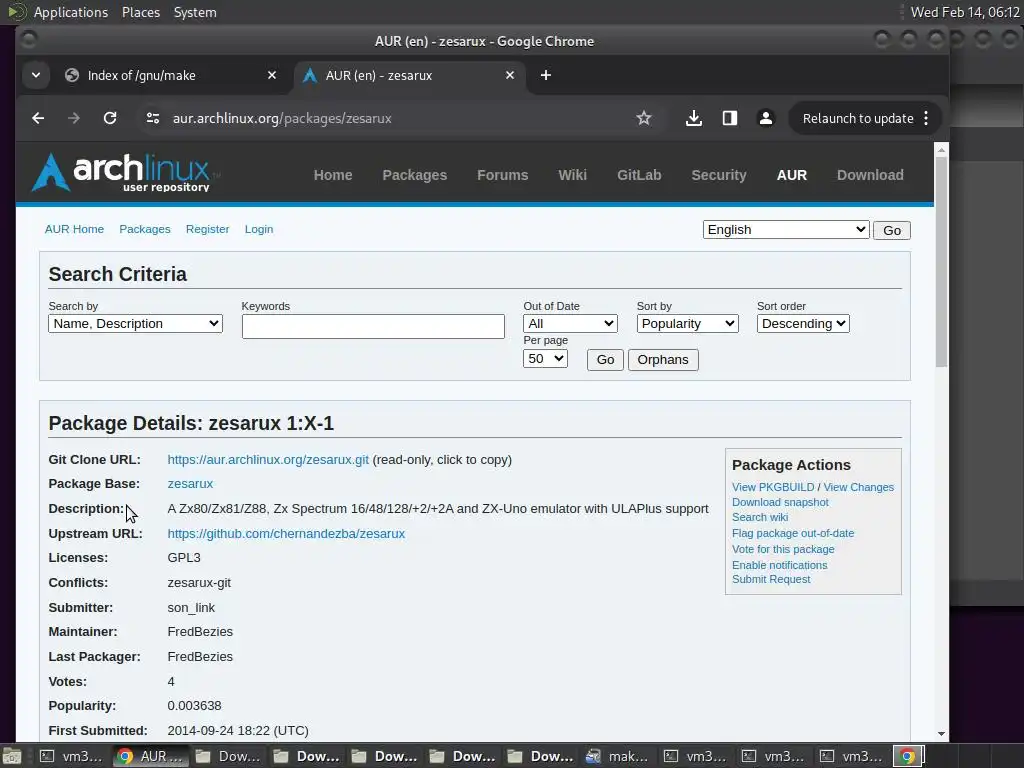Open a new tab with plus icon
The width and height of the screenshot is (1024, 768).
546,75
